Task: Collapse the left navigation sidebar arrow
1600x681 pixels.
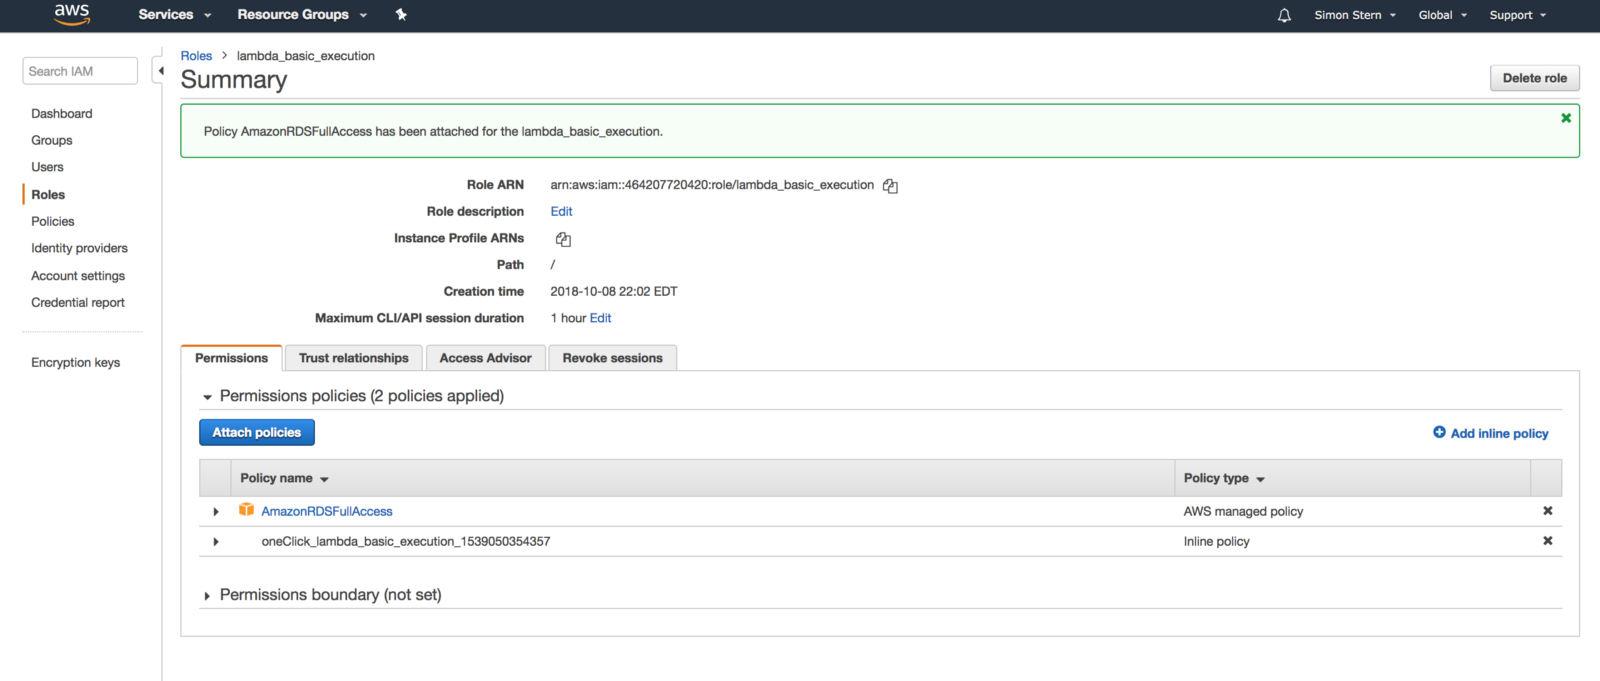Action: [160, 71]
